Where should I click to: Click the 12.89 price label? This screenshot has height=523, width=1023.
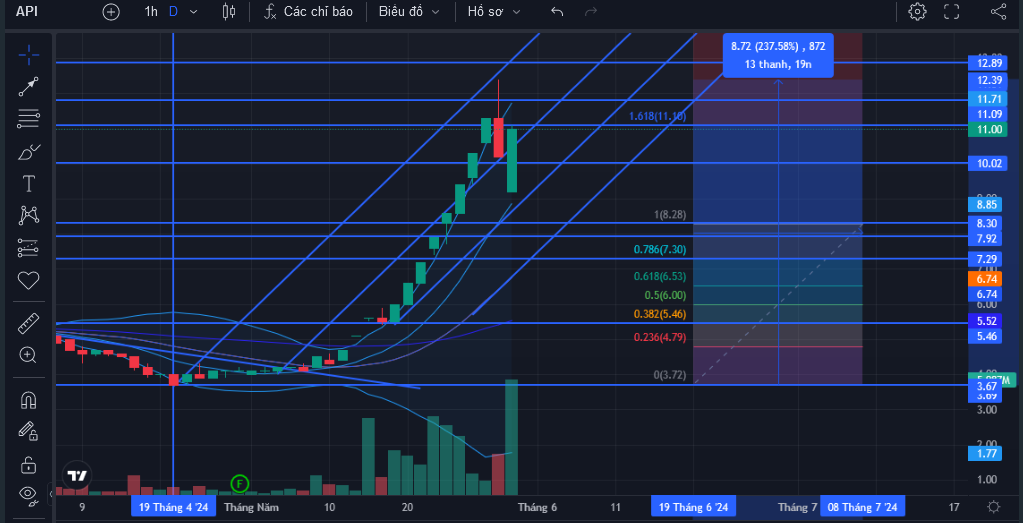click(x=989, y=63)
